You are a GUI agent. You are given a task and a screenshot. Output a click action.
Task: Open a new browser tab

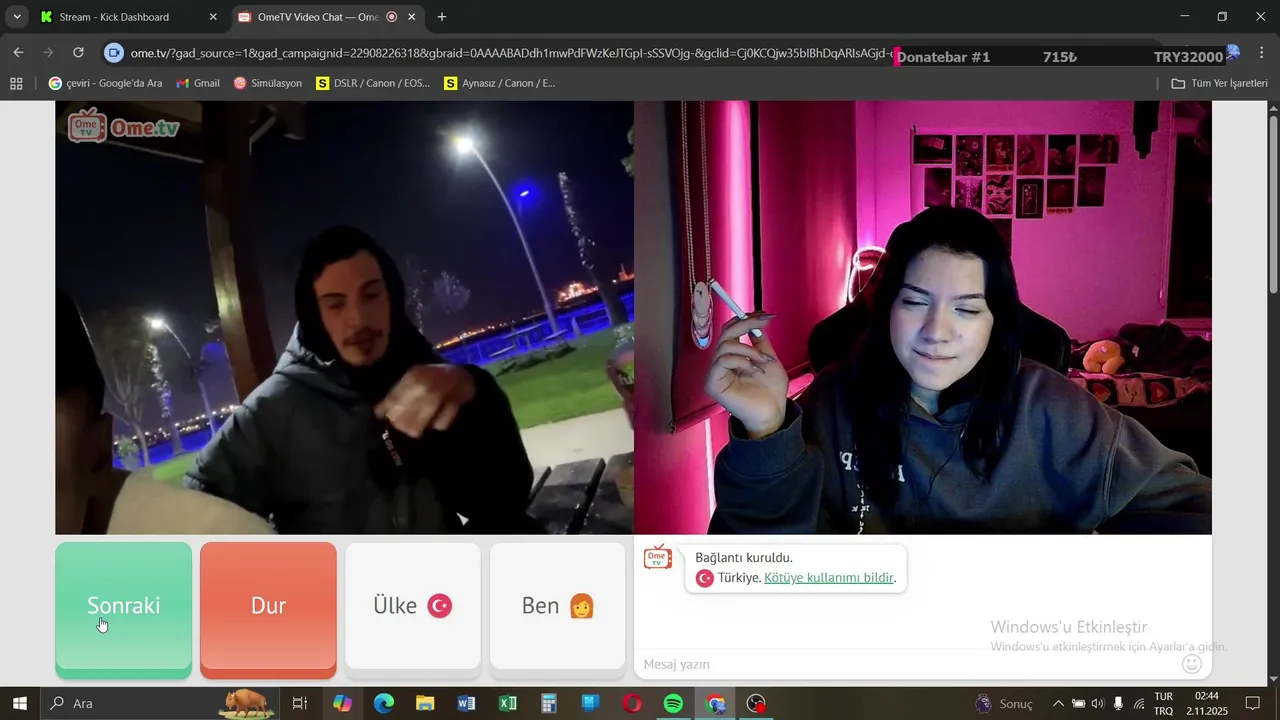[x=442, y=17]
